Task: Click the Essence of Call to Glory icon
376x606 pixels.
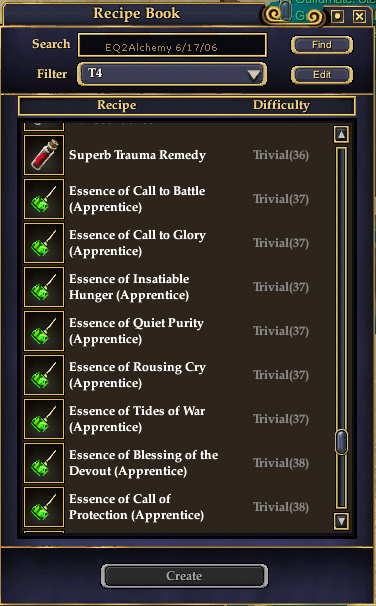Action: [x=44, y=243]
